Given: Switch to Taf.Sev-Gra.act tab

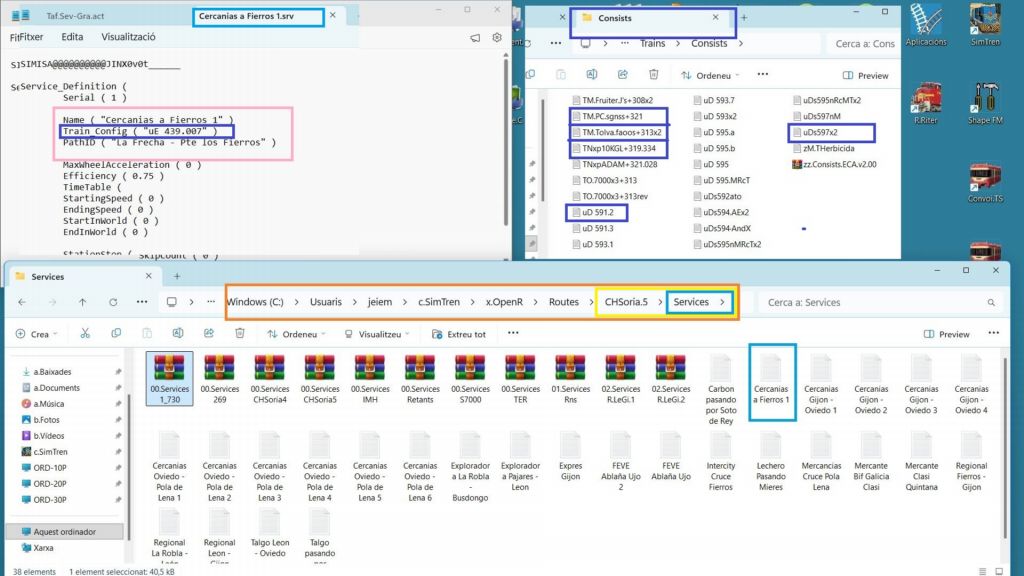Looking at the screenshot, I should pyautogui.click(x=75, y=16).
